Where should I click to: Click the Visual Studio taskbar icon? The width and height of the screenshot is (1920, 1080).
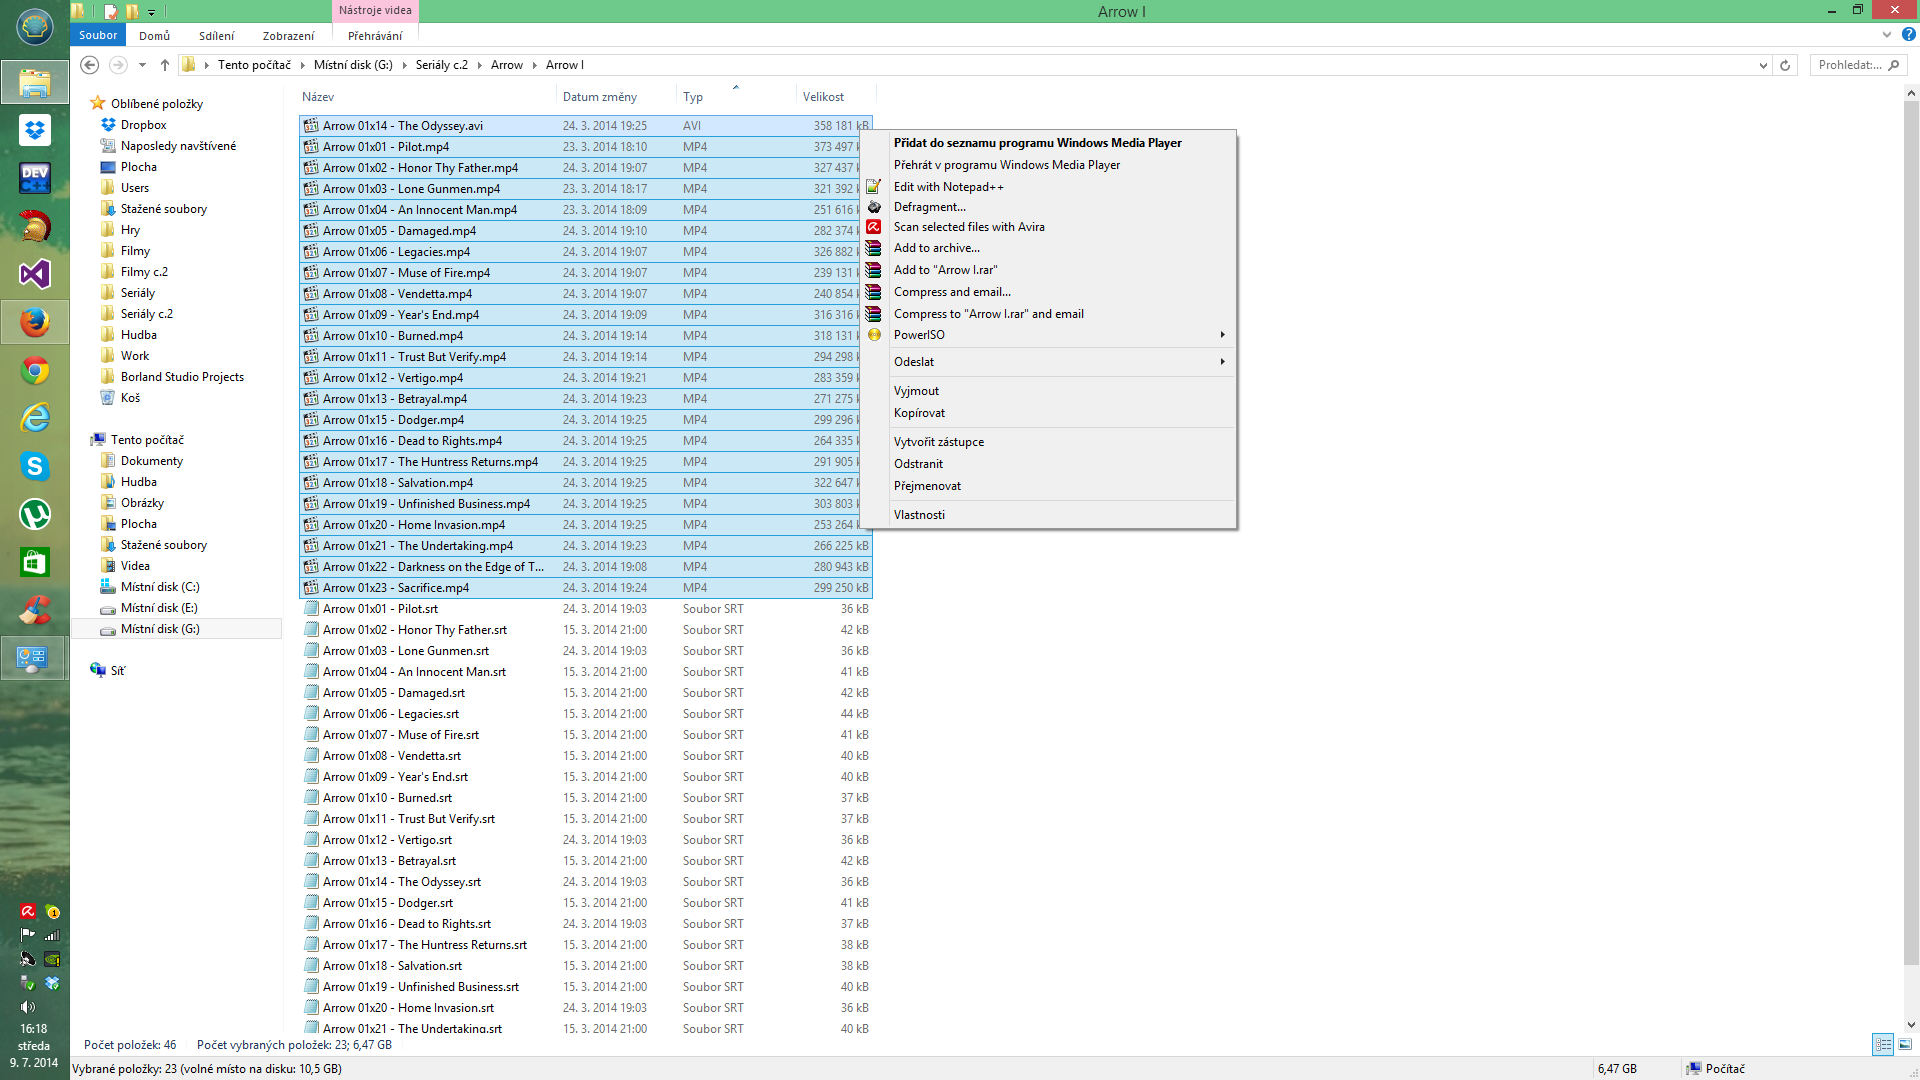point(35,274)
